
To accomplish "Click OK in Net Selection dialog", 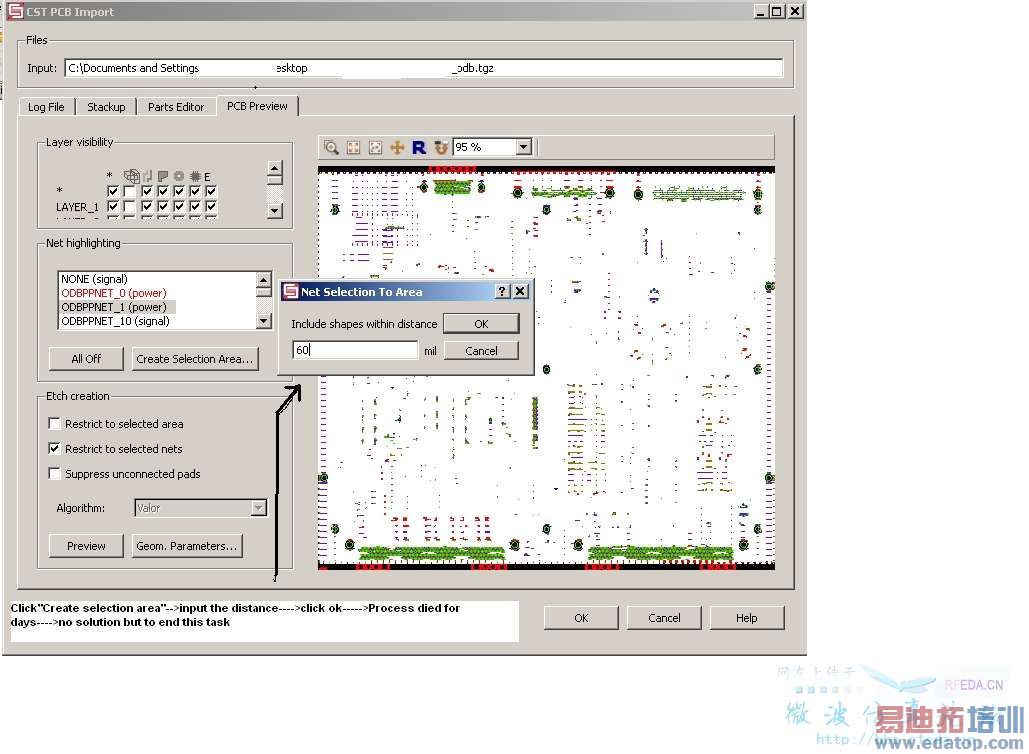I will pos(481,324).
